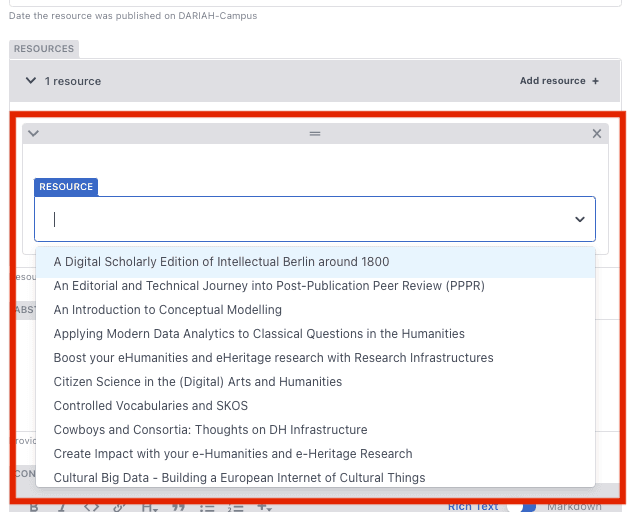Select 'Cultural Big Data' option
640x512 pixels.
pyautogui.click(x=239, y=478)
